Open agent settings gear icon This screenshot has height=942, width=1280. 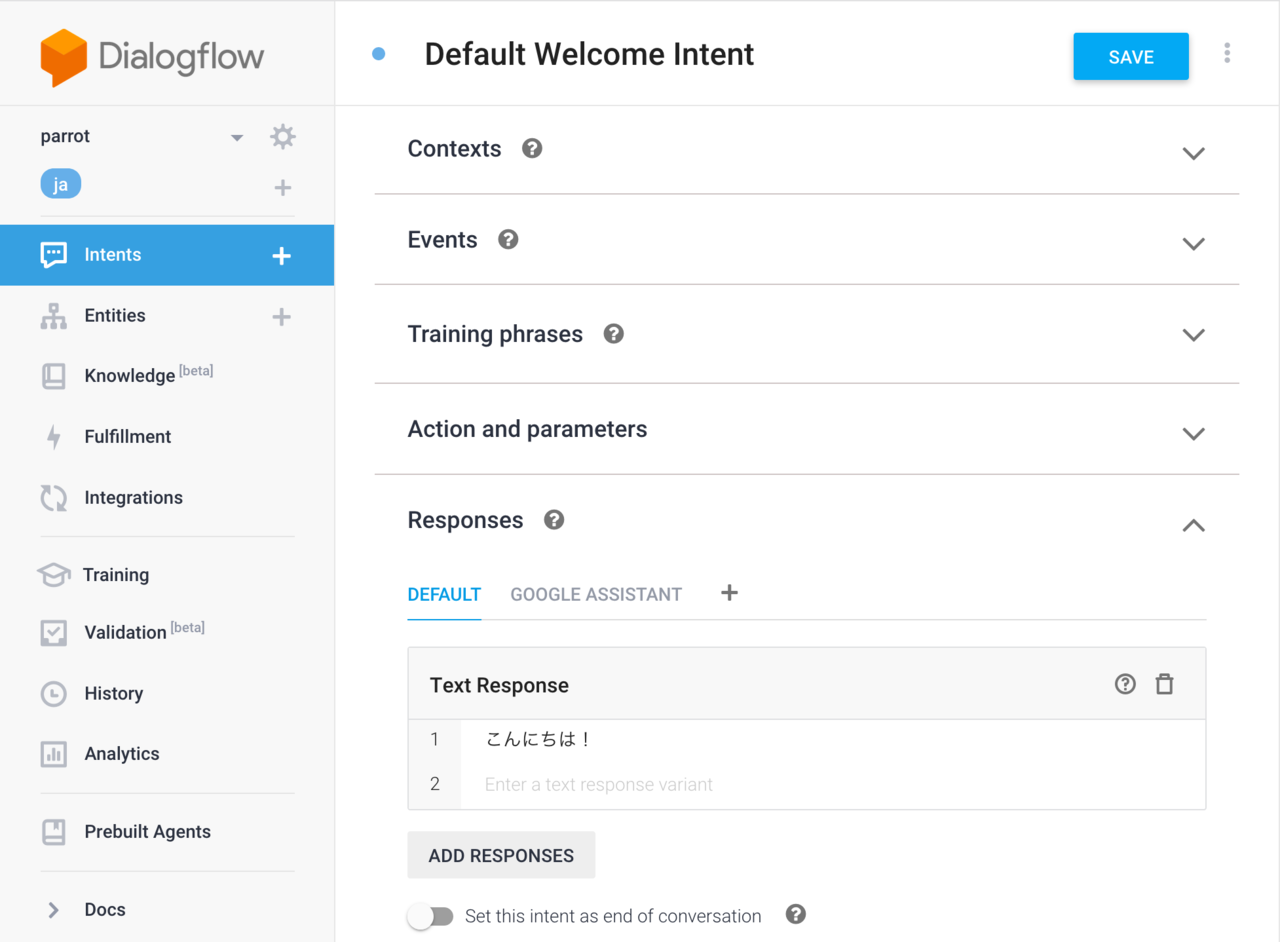(x=283, y=137)
